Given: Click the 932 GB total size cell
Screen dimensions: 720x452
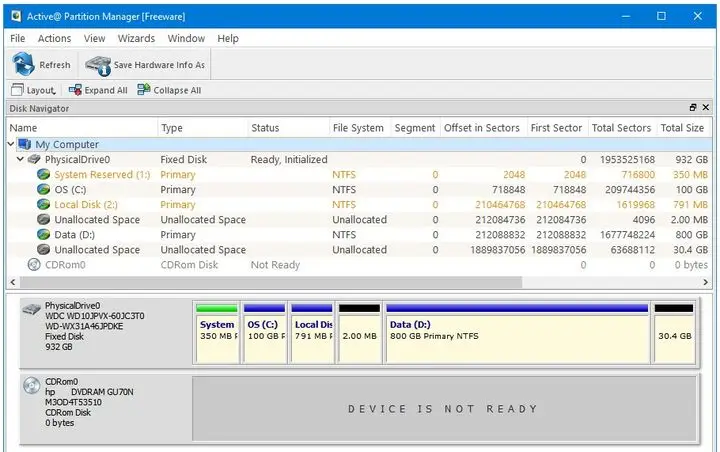Looking at the screenshot, I should [691, 159].
